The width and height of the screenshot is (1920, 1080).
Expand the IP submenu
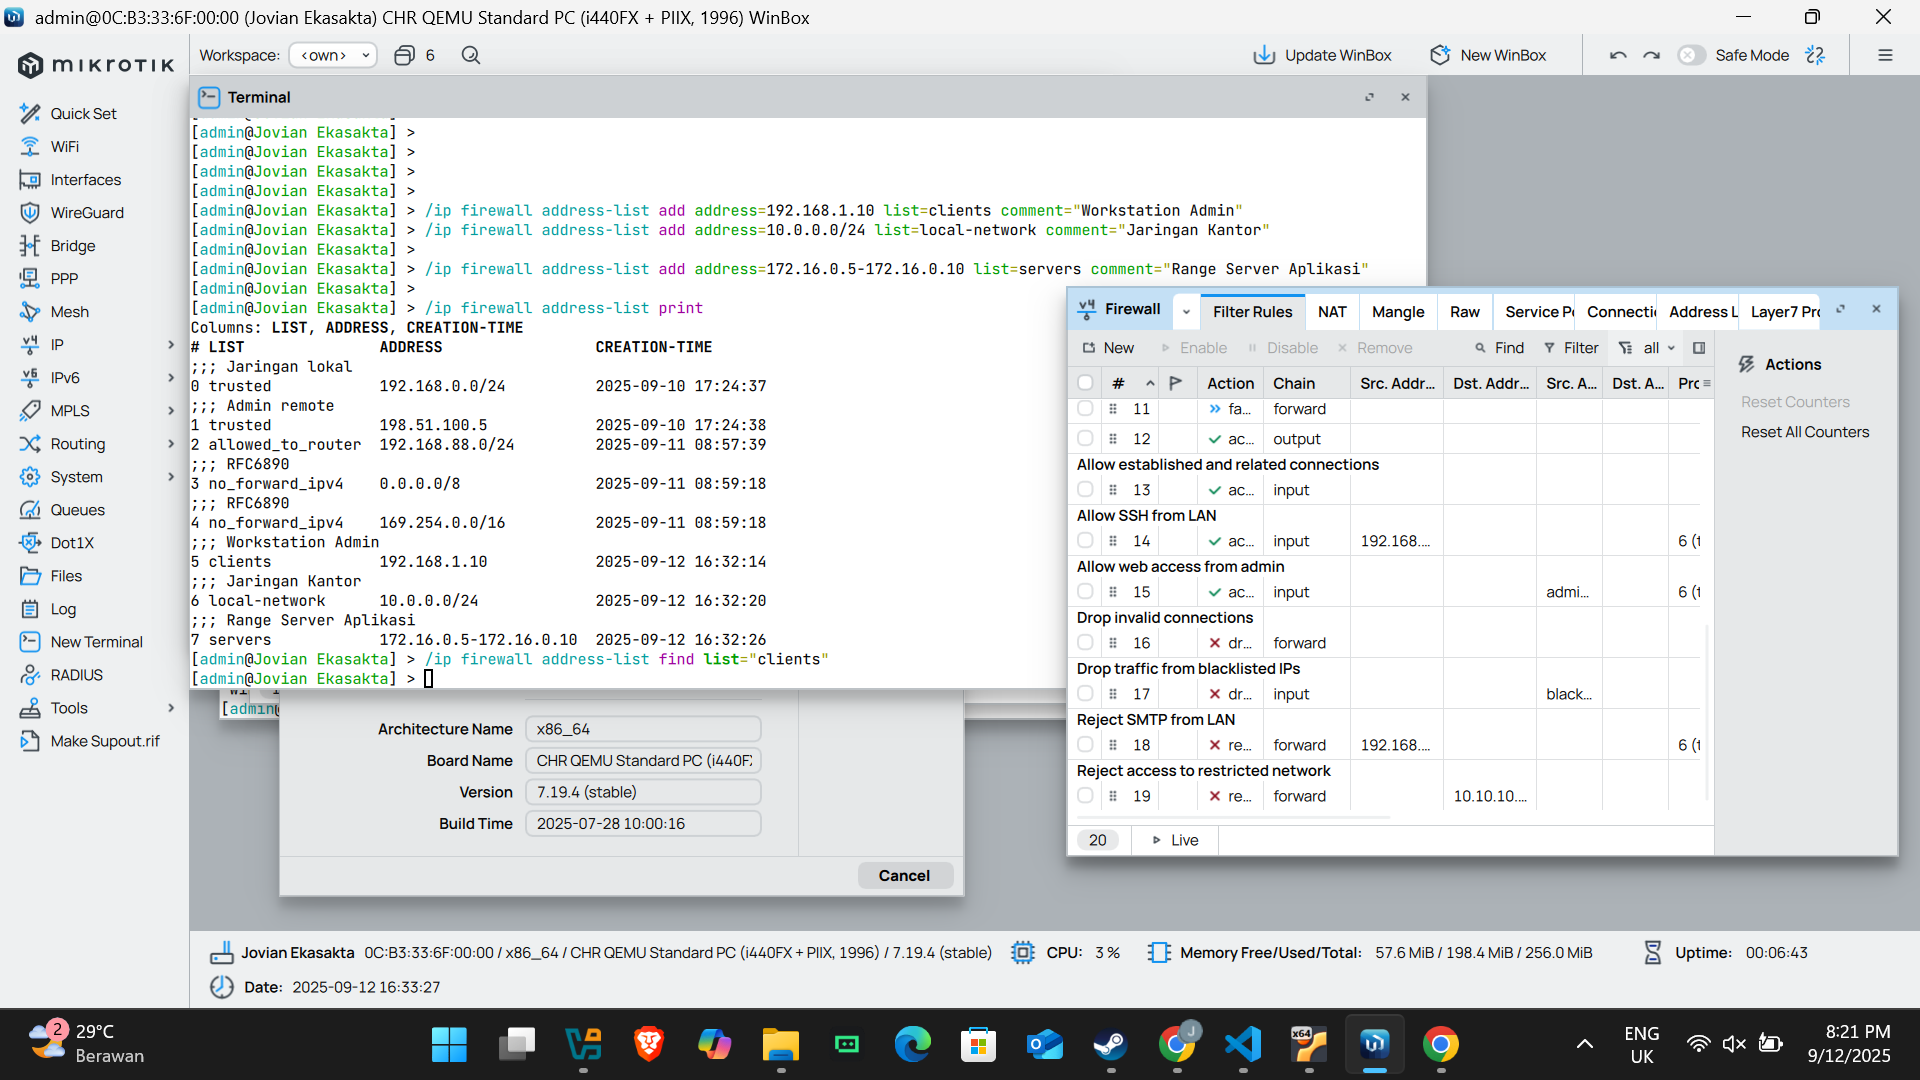tap(171, 345)
